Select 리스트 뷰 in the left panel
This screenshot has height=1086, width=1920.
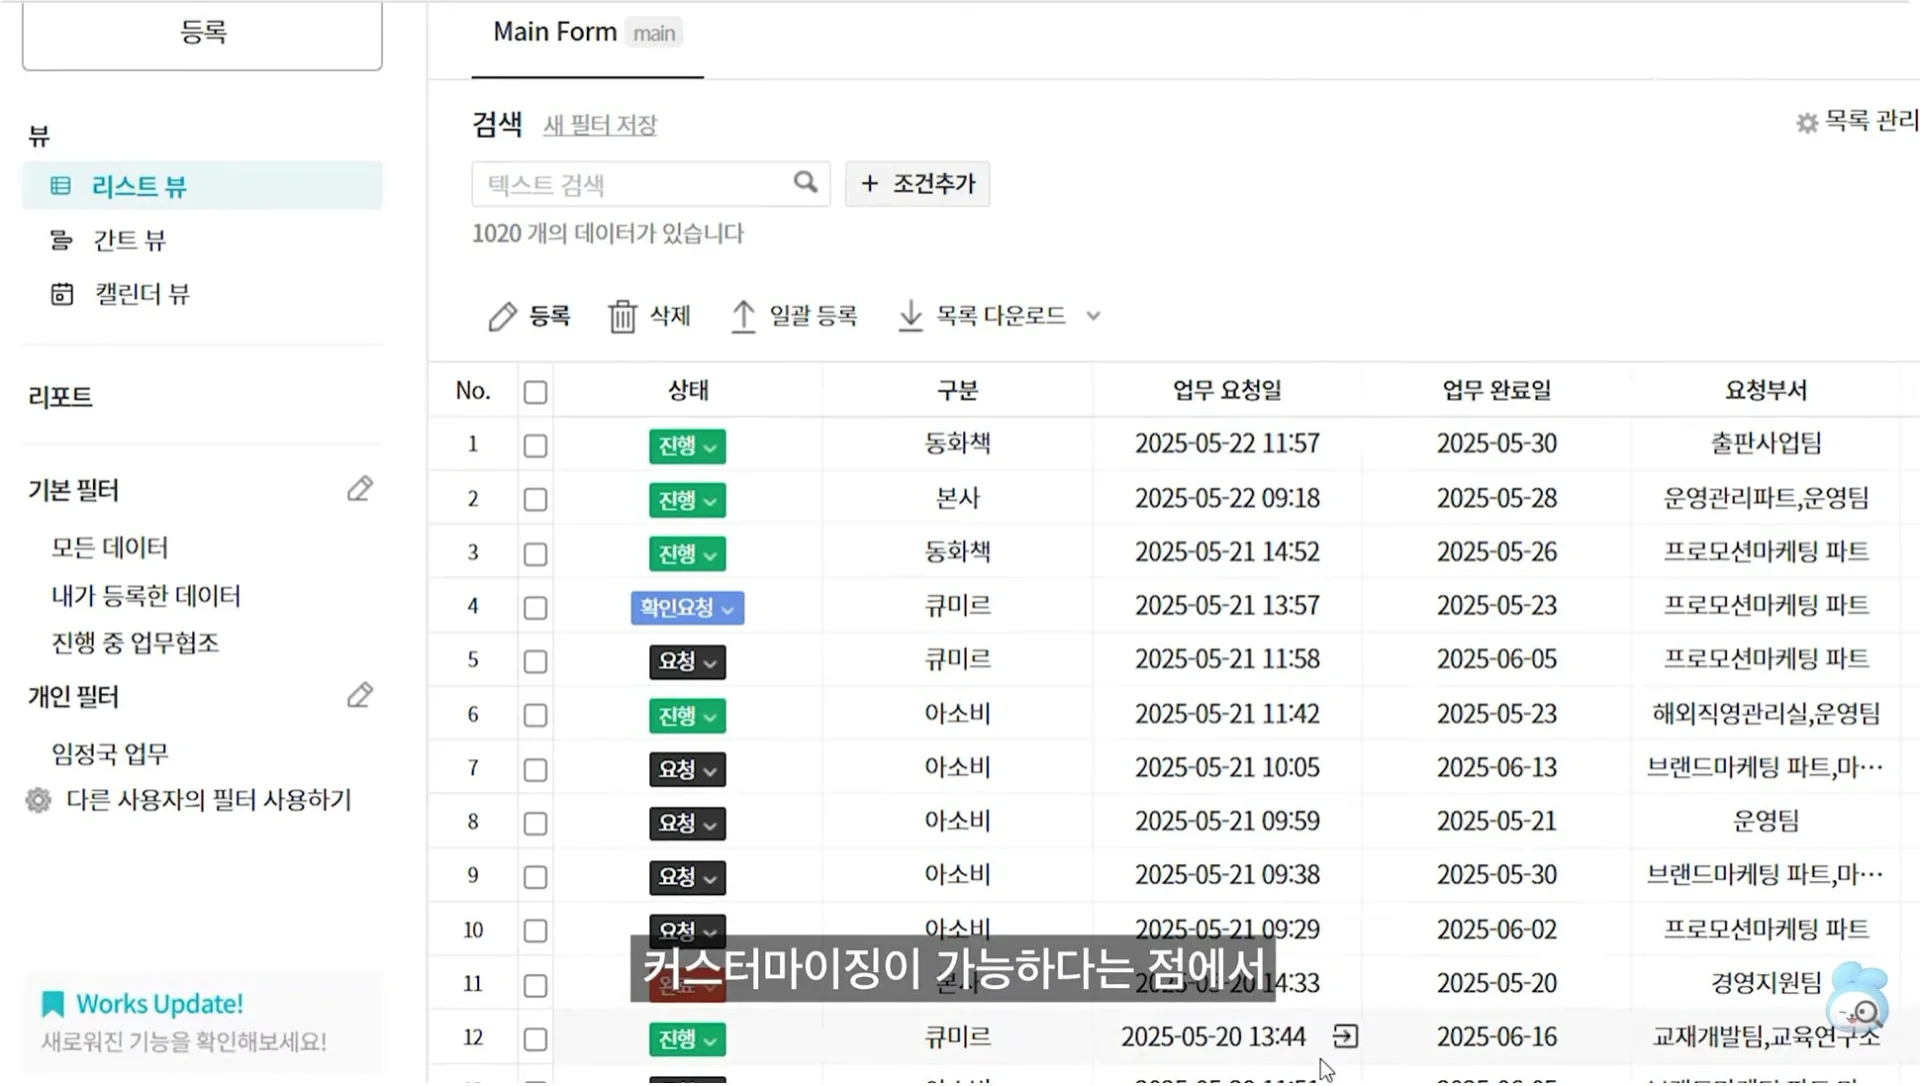pos(138,186)
